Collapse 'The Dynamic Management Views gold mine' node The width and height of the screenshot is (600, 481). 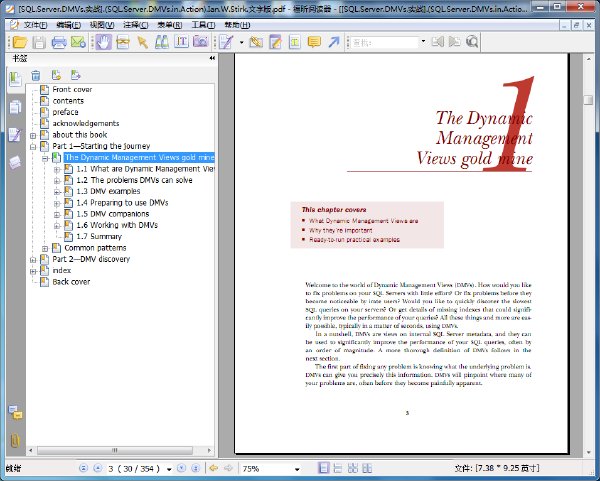[45, 158]
